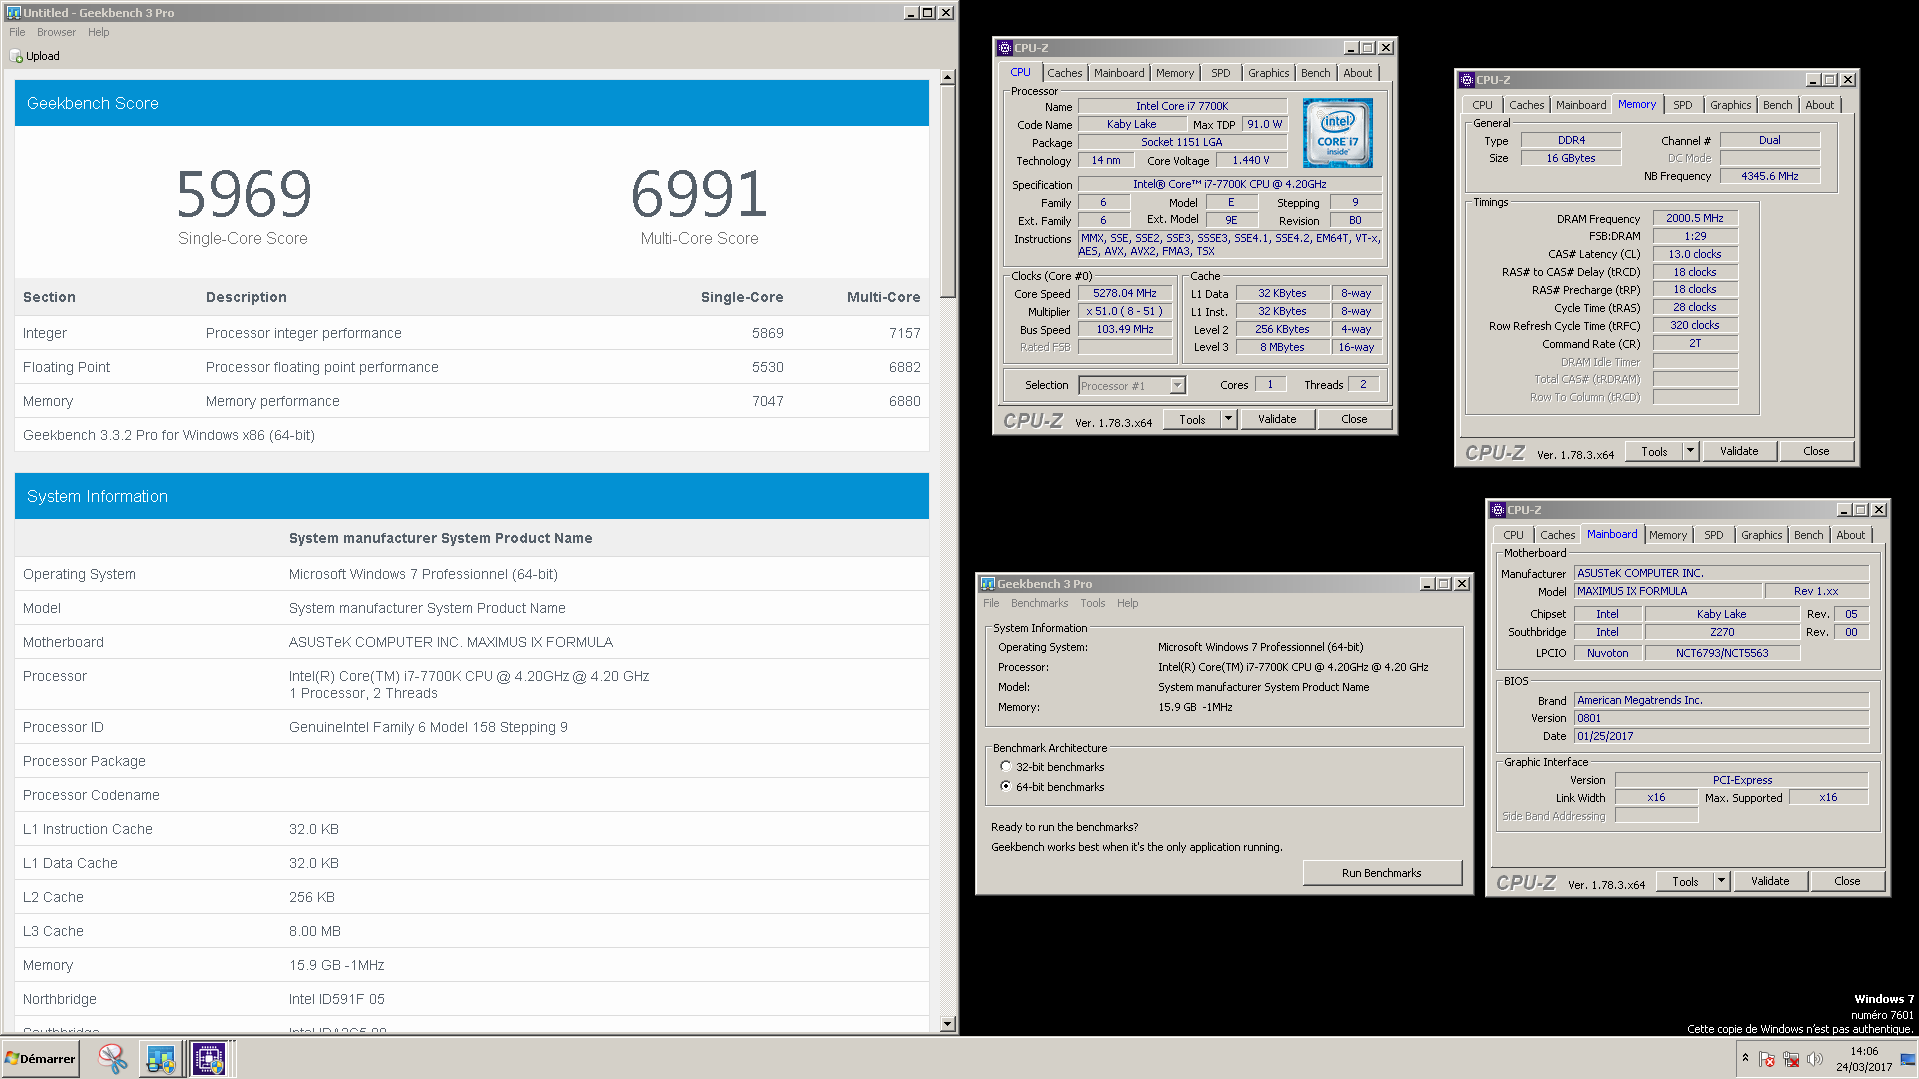Screen dimensions: 1919x1079
Task: Switch to Geekbench taskbar button
Action: 160,1058
